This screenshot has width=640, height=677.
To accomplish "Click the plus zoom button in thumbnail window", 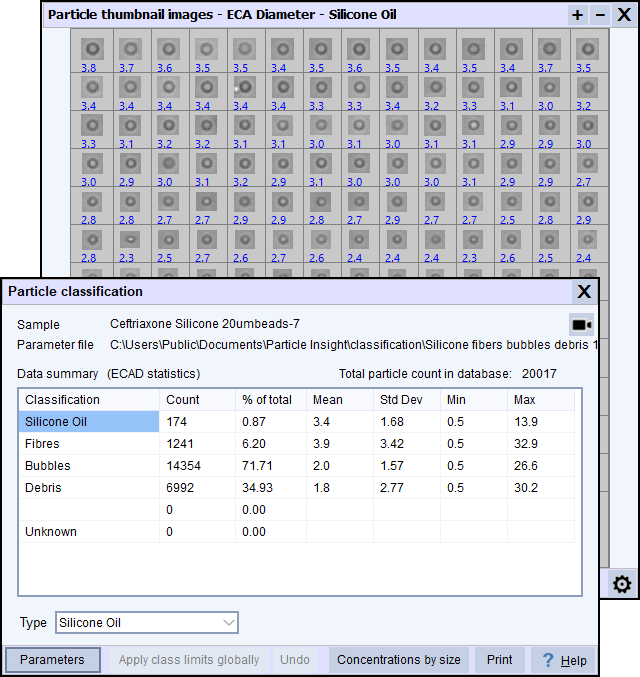I will click(577, 15).
